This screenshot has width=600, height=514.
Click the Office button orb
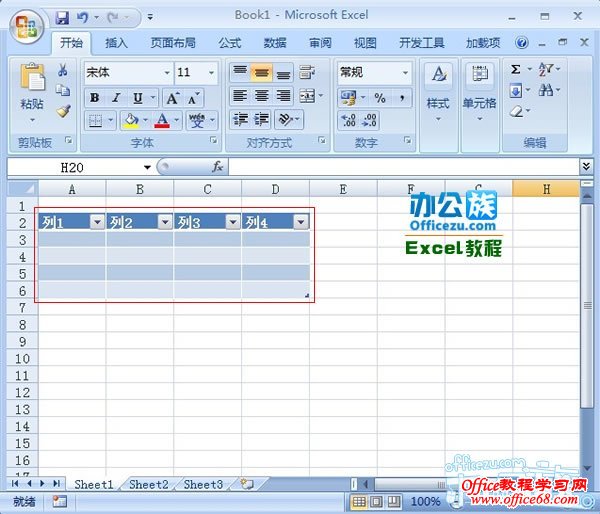[x=26, y=26]
